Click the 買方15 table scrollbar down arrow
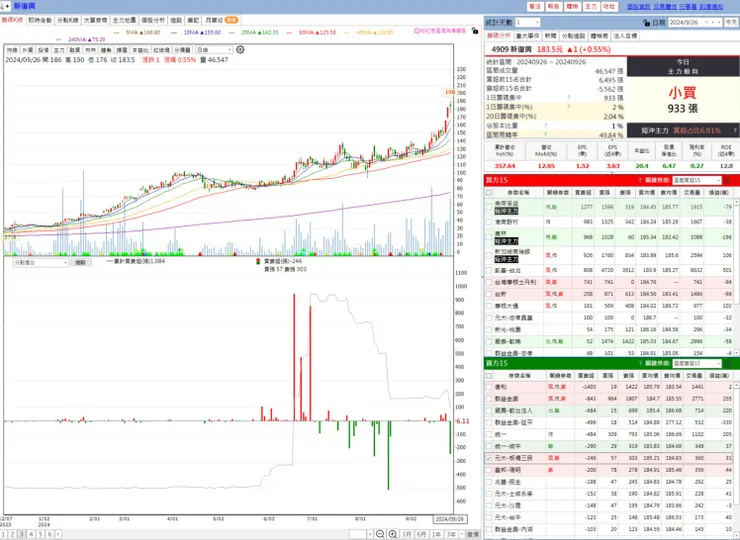The width and height of the screenshot is (740, 540). tap(736, 353)
